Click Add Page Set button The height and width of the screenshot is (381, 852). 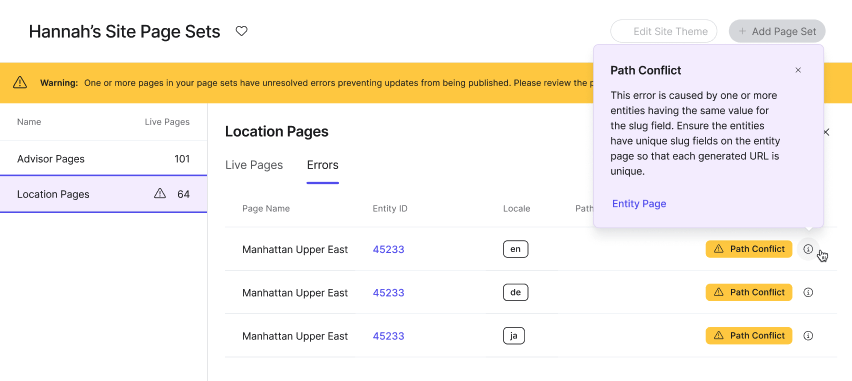777,32
